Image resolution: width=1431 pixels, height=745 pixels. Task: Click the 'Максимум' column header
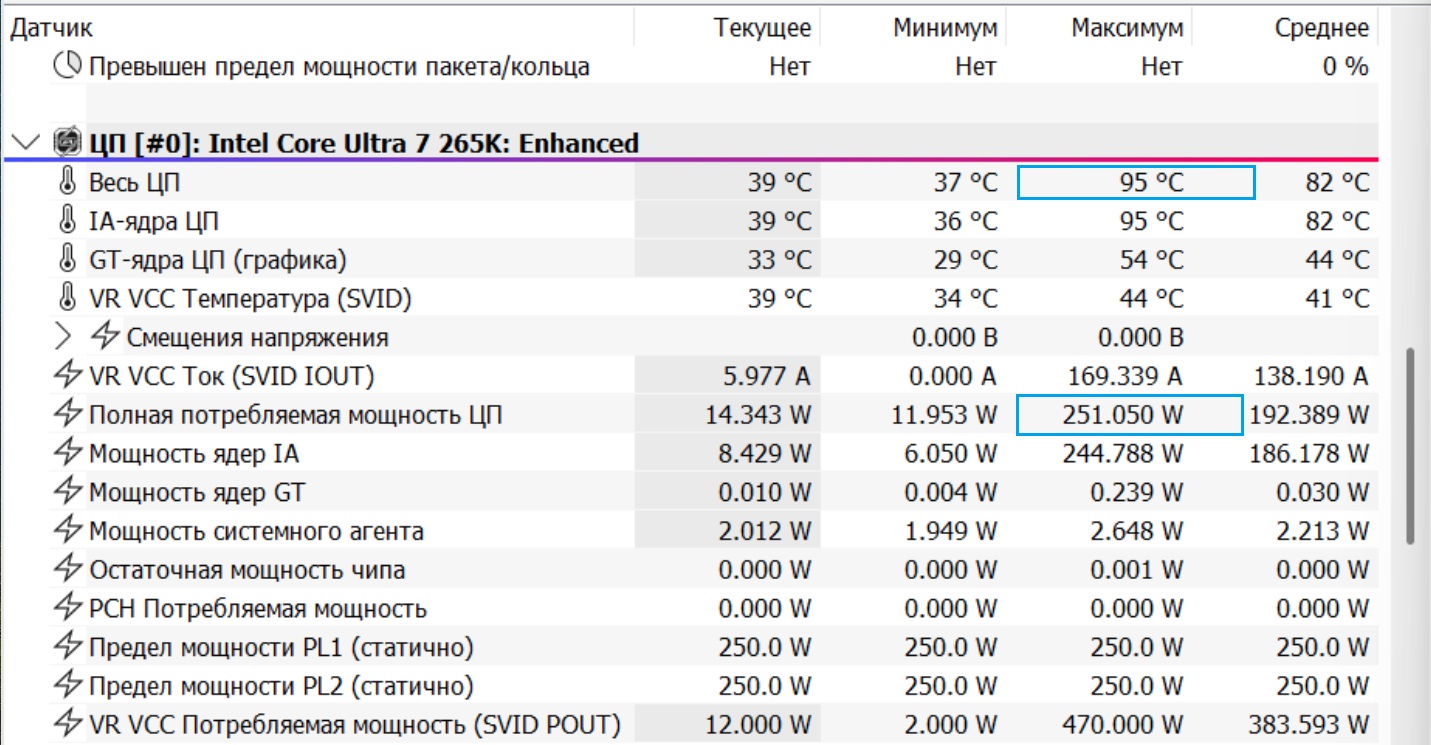1127,28
